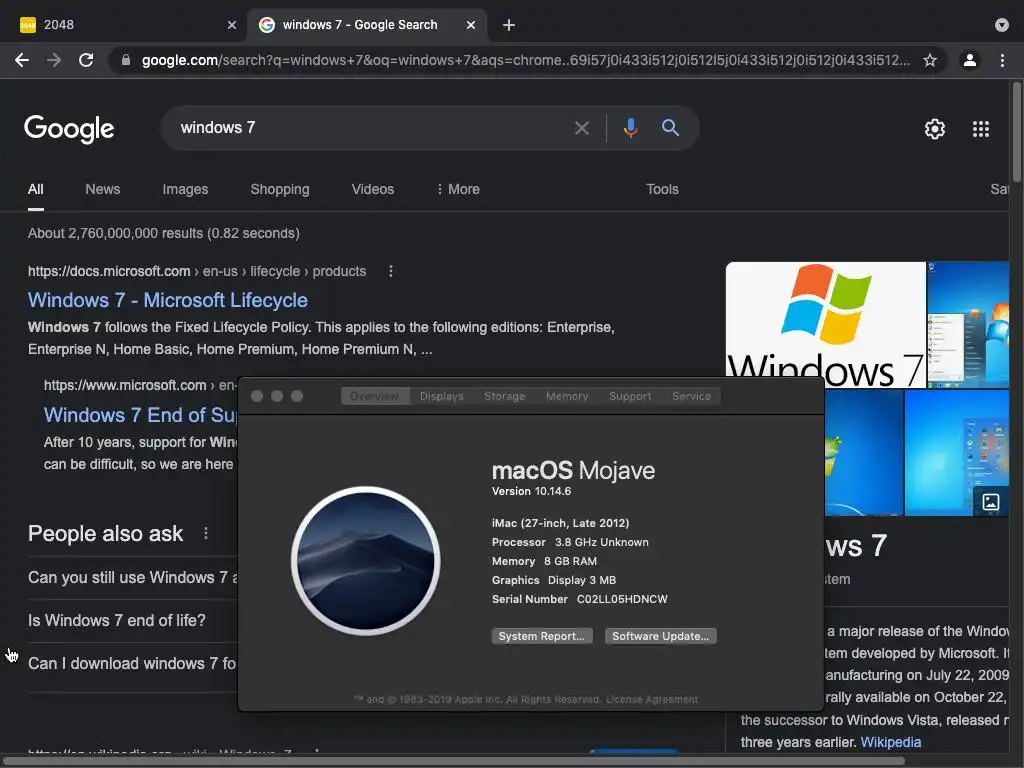
Task: Click the Google logo
Action: [69, 129]
